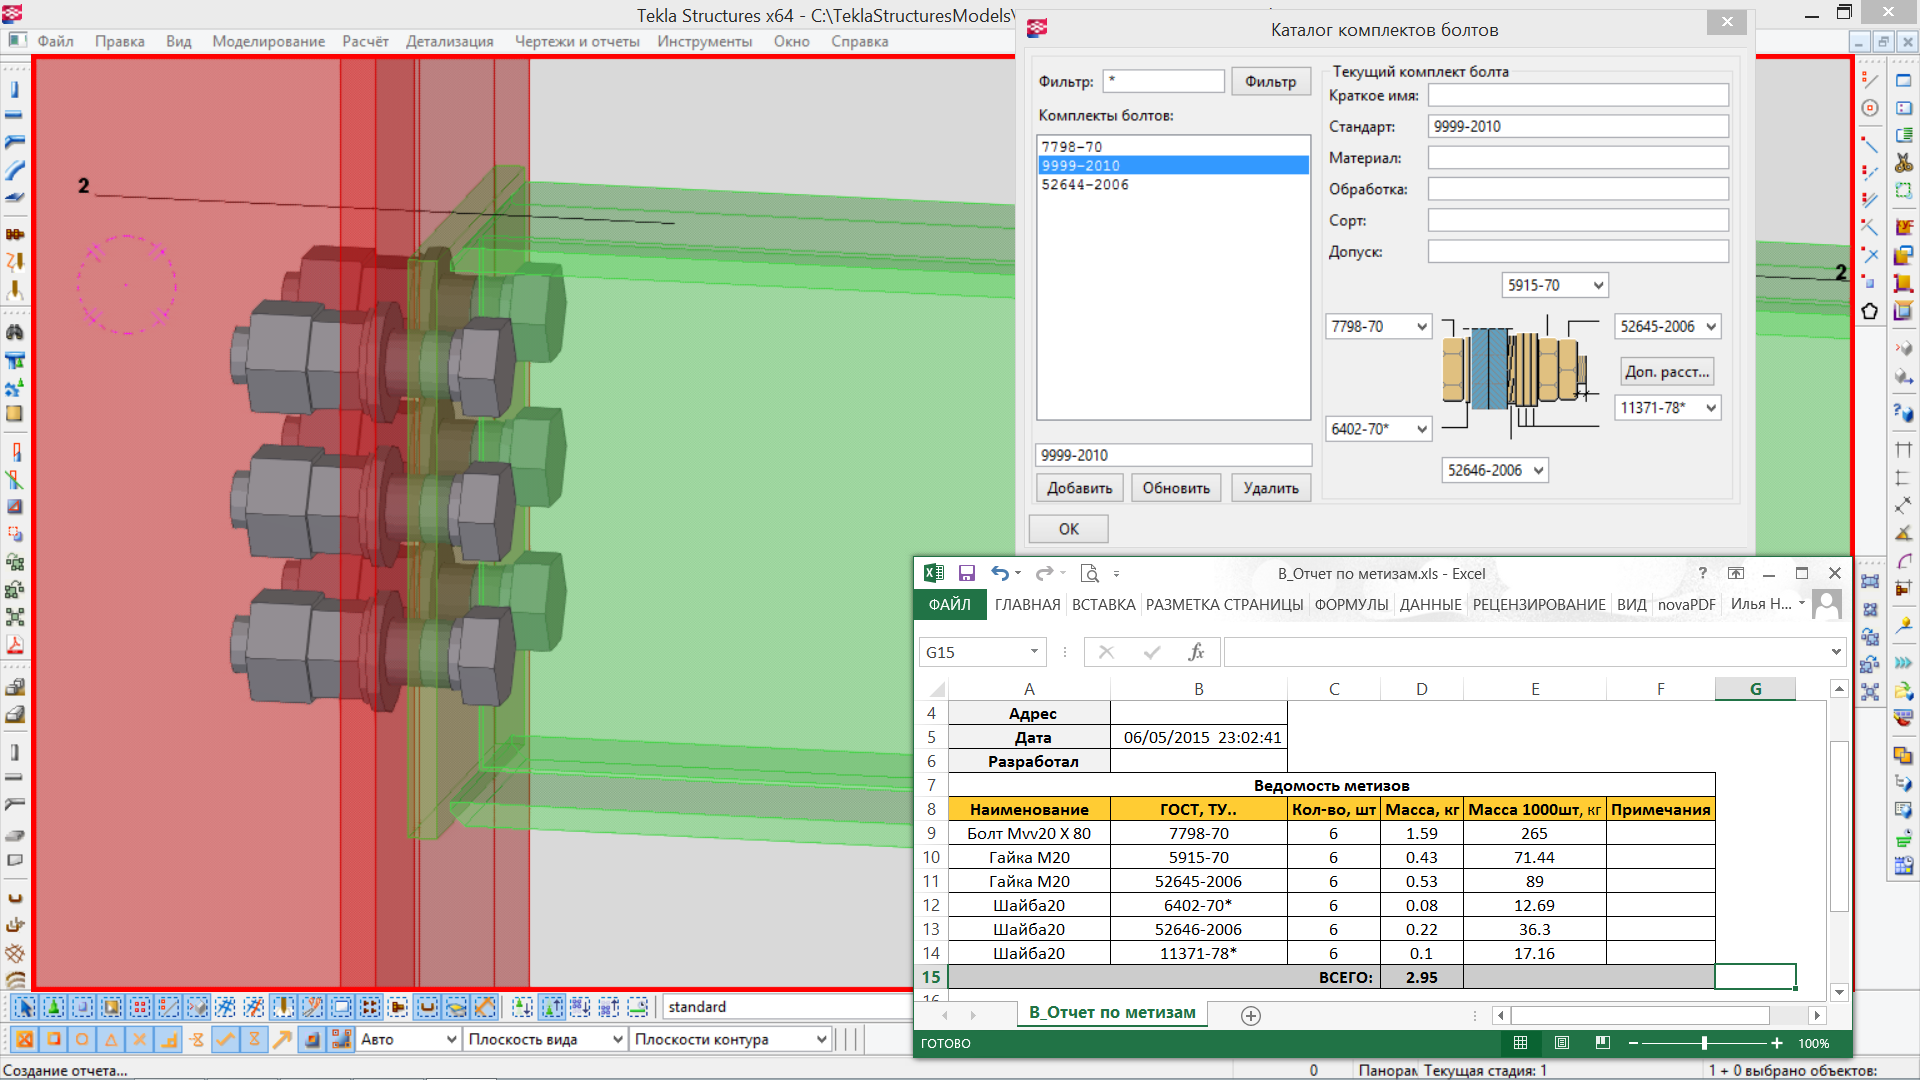Toggle the circle snap-to-center-points switch
The width and height of the screenshot is (1920, 1080).
click(82, 1040)
